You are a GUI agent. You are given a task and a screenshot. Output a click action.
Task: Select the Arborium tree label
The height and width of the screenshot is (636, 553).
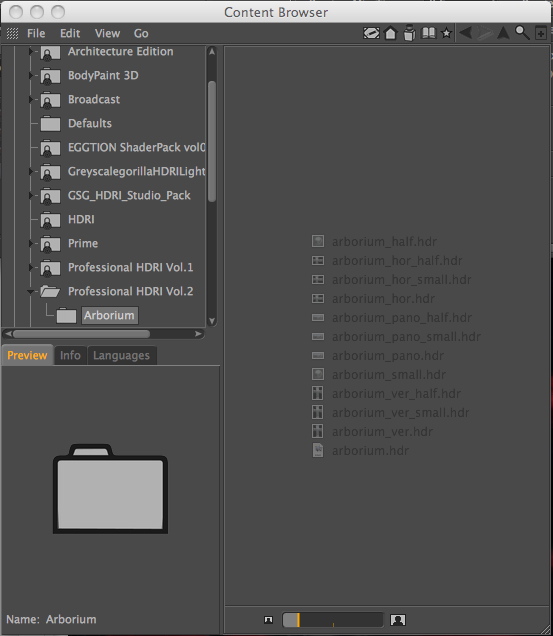(x=110, y=315)
